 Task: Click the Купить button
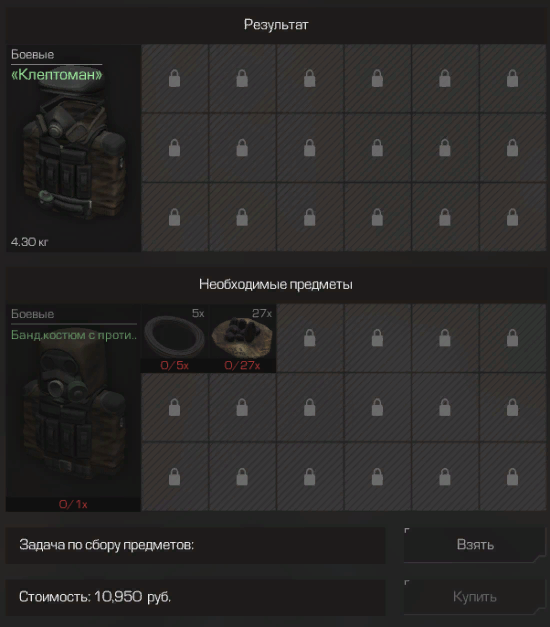coord(475,597)
